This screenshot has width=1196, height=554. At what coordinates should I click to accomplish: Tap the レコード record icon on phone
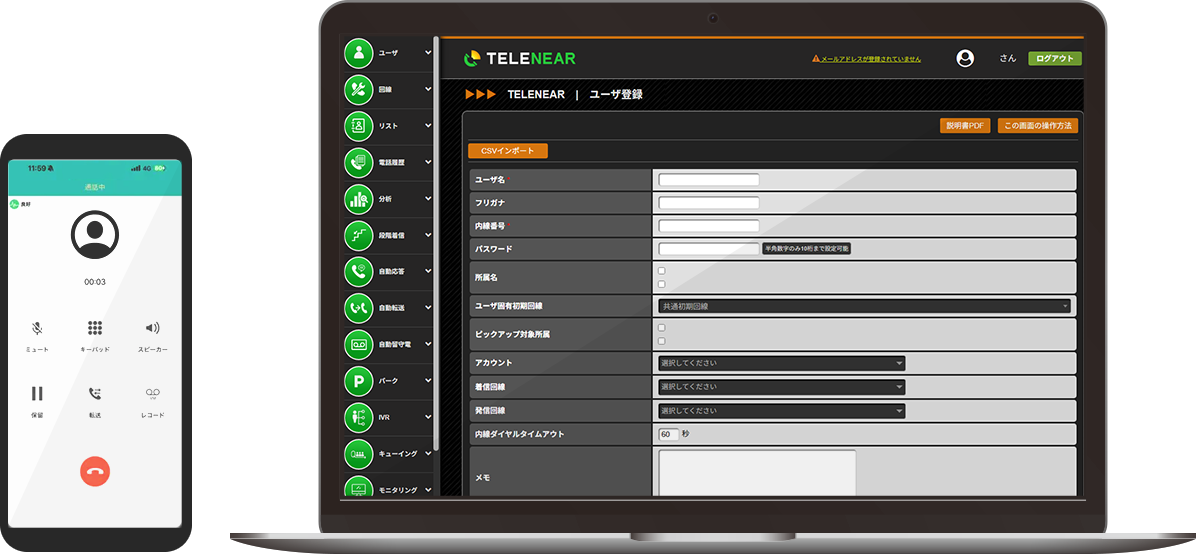pos(153,394)
